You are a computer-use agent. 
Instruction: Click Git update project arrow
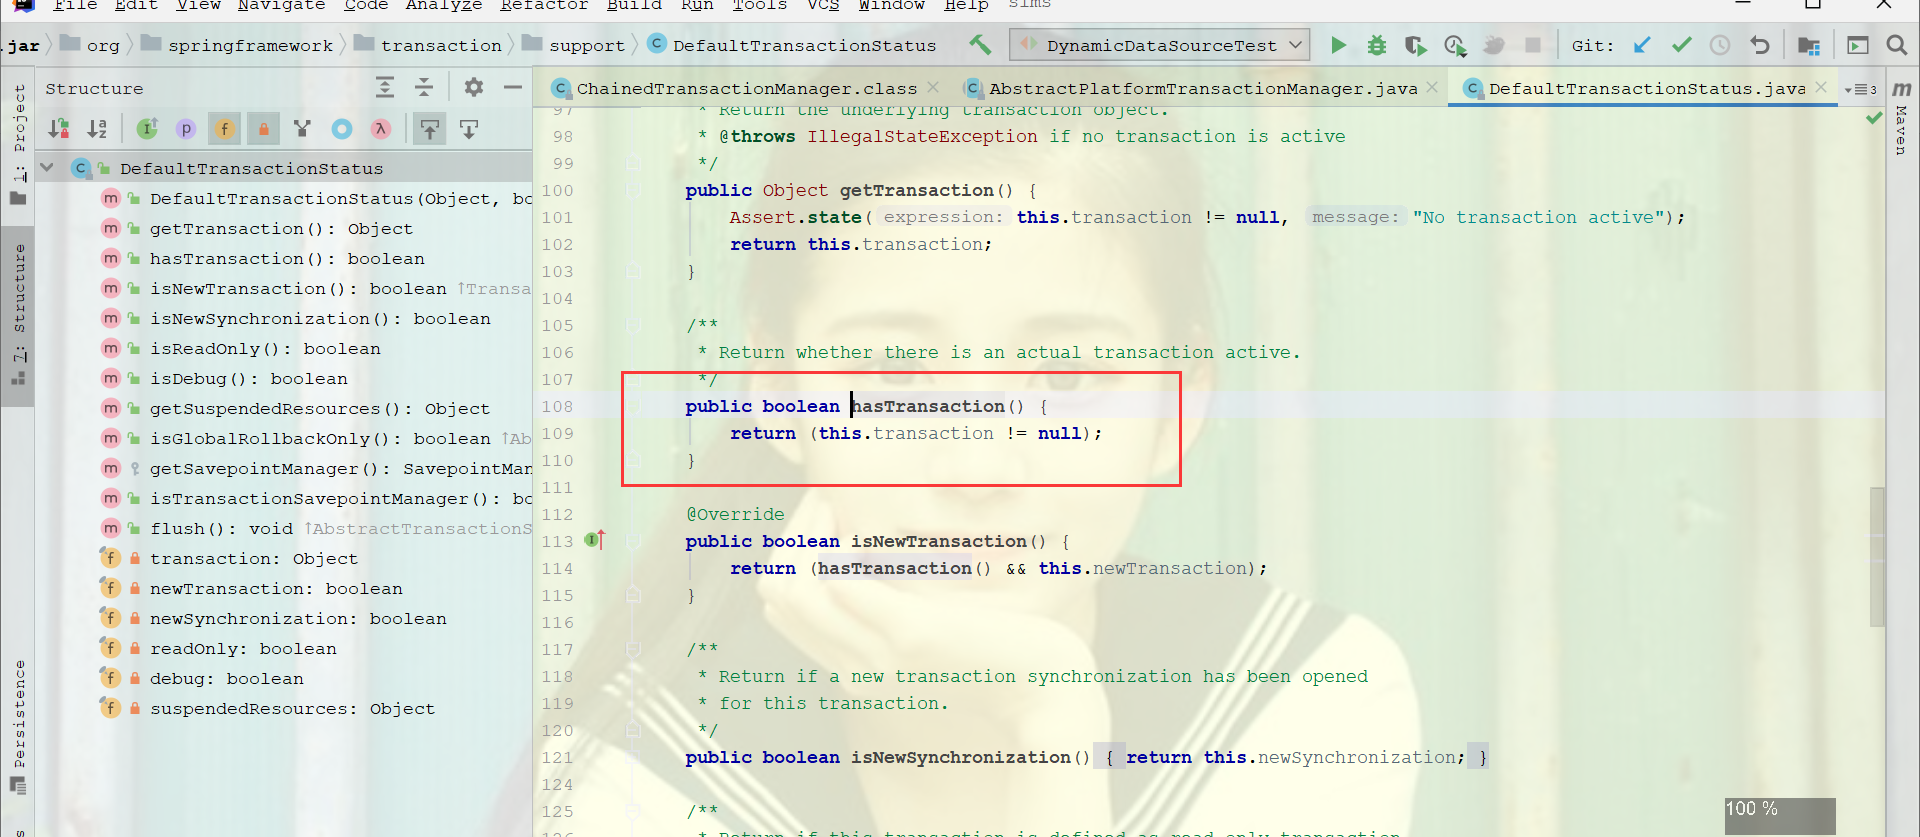[x=1642, y=45]
